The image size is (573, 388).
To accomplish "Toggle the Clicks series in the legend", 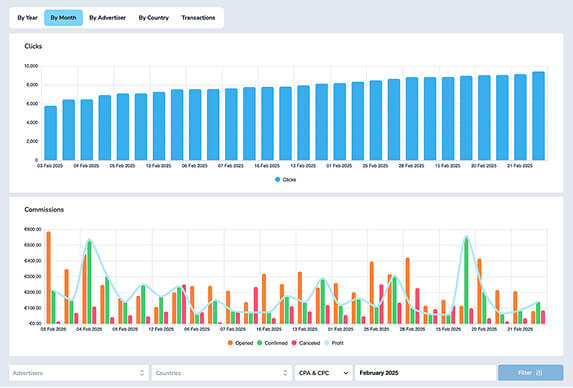I will [285, 180].
